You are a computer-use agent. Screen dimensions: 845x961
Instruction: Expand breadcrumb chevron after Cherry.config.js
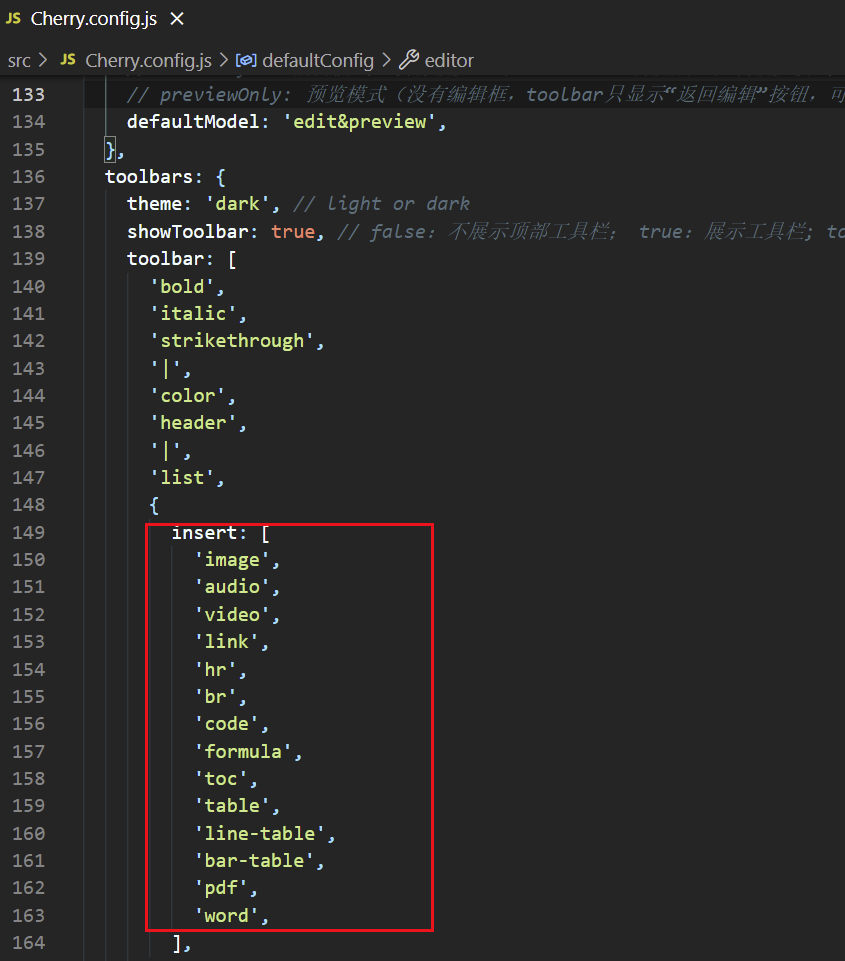[x=224, y=60]
